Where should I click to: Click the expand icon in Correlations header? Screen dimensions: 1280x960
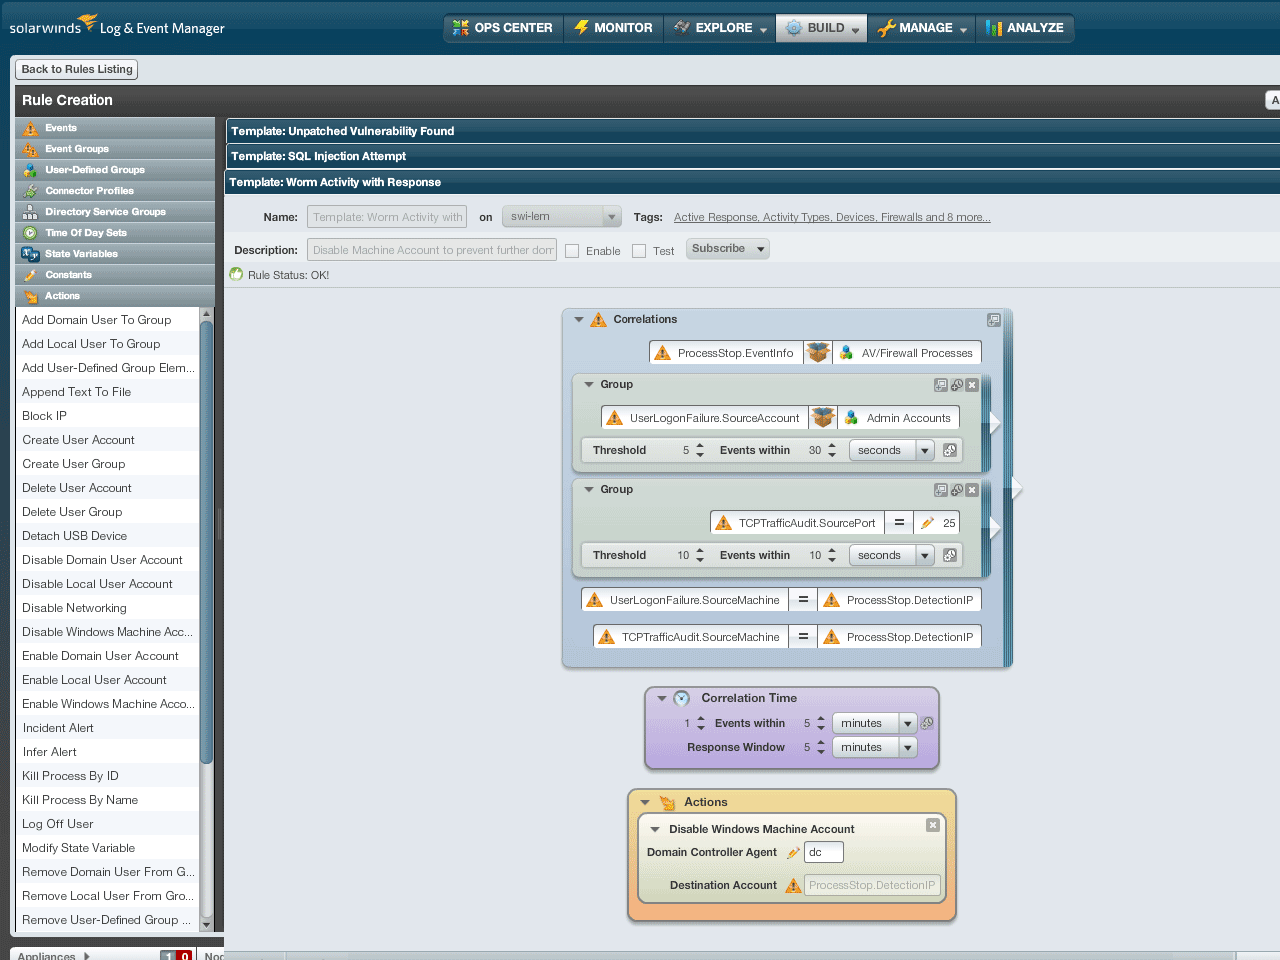point(993,320)
